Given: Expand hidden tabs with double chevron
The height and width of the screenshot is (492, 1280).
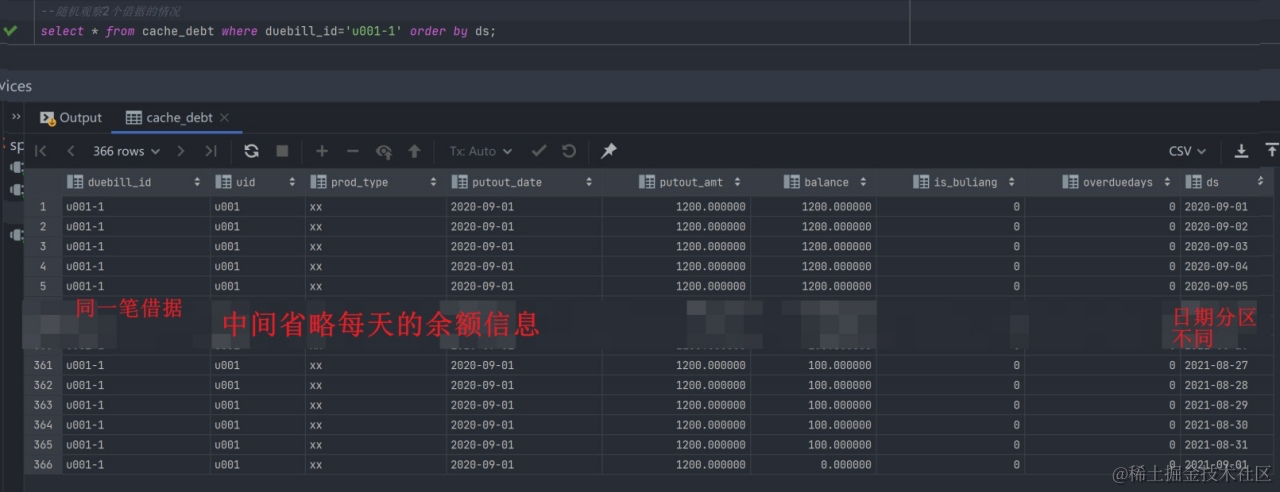Looking at the screenshot, I should (16, 117).
